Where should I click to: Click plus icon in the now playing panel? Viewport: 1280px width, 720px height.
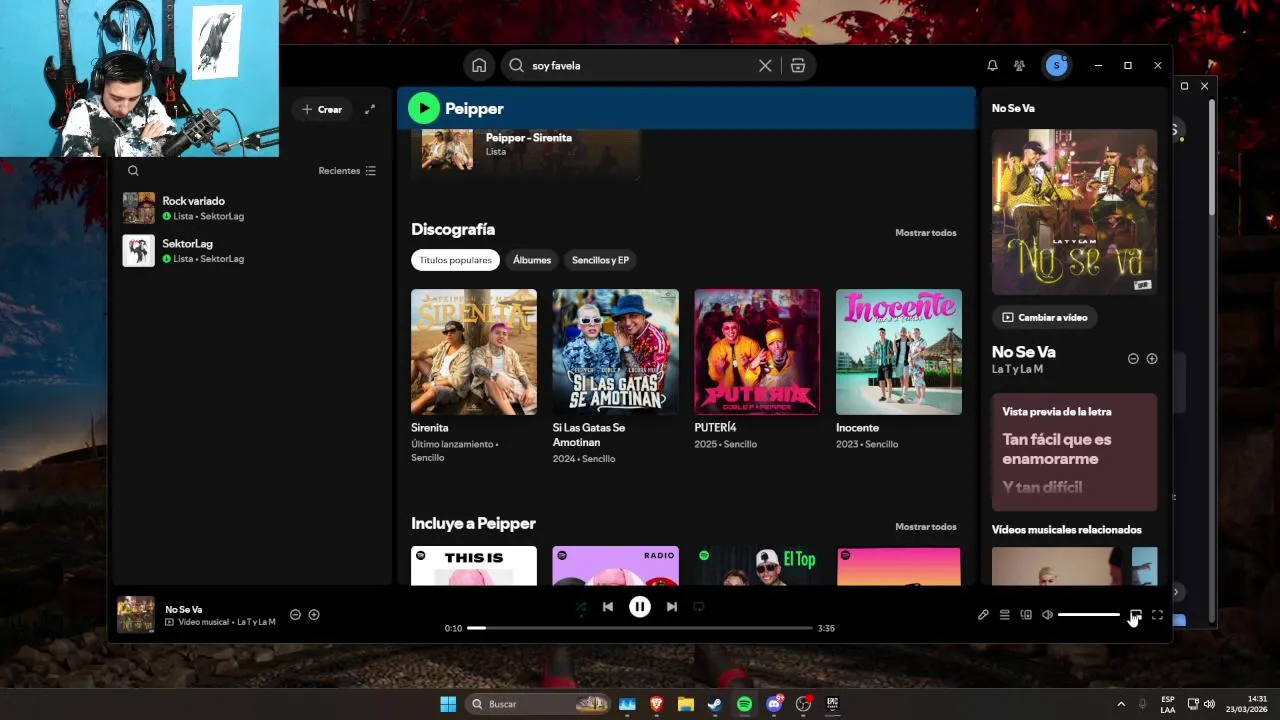(1152, 358)
